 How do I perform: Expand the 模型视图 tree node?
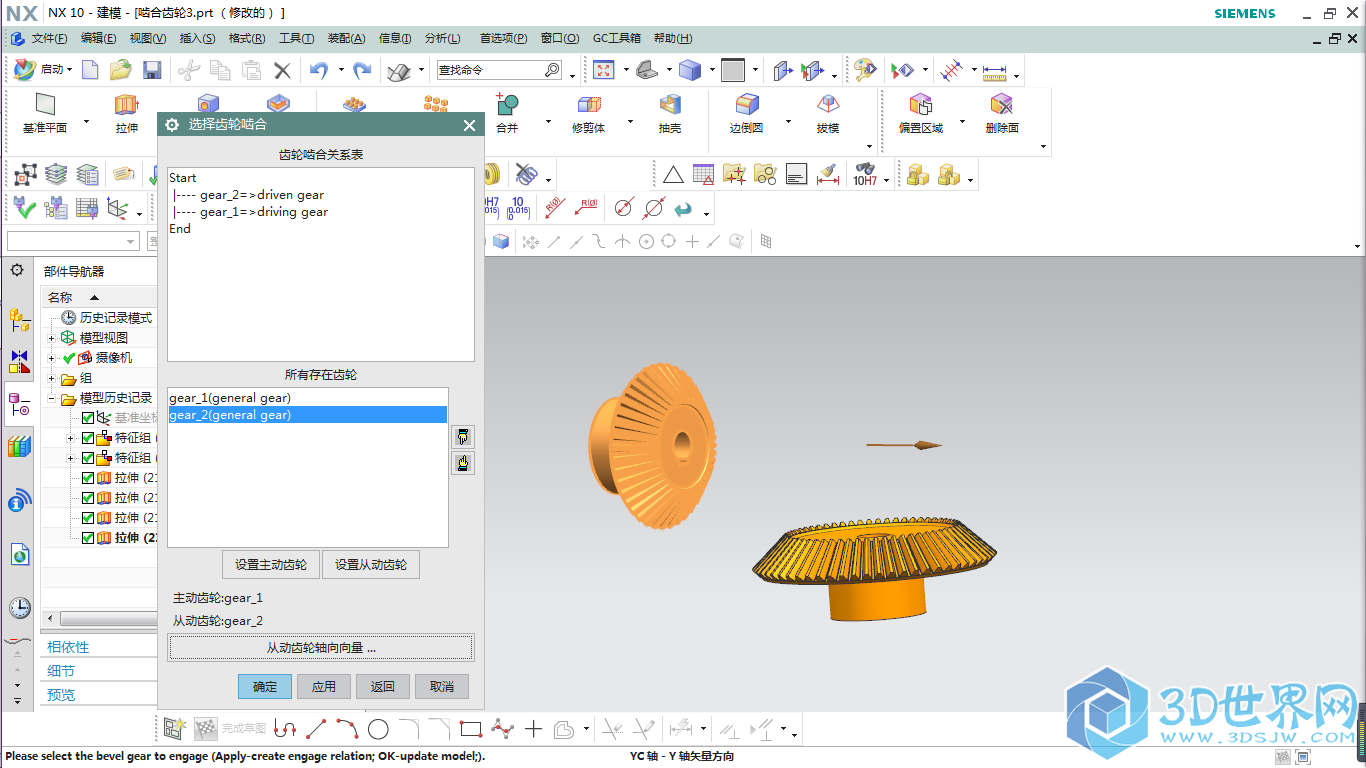pos(52,338)
